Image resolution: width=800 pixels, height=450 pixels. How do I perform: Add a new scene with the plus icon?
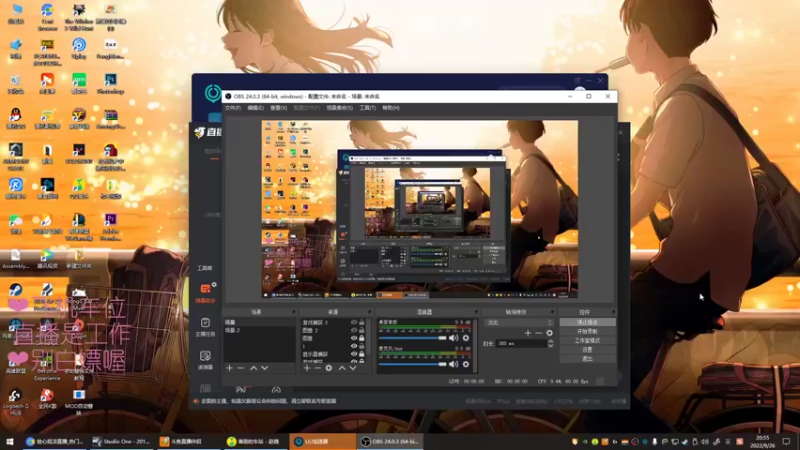coord(229,368)
